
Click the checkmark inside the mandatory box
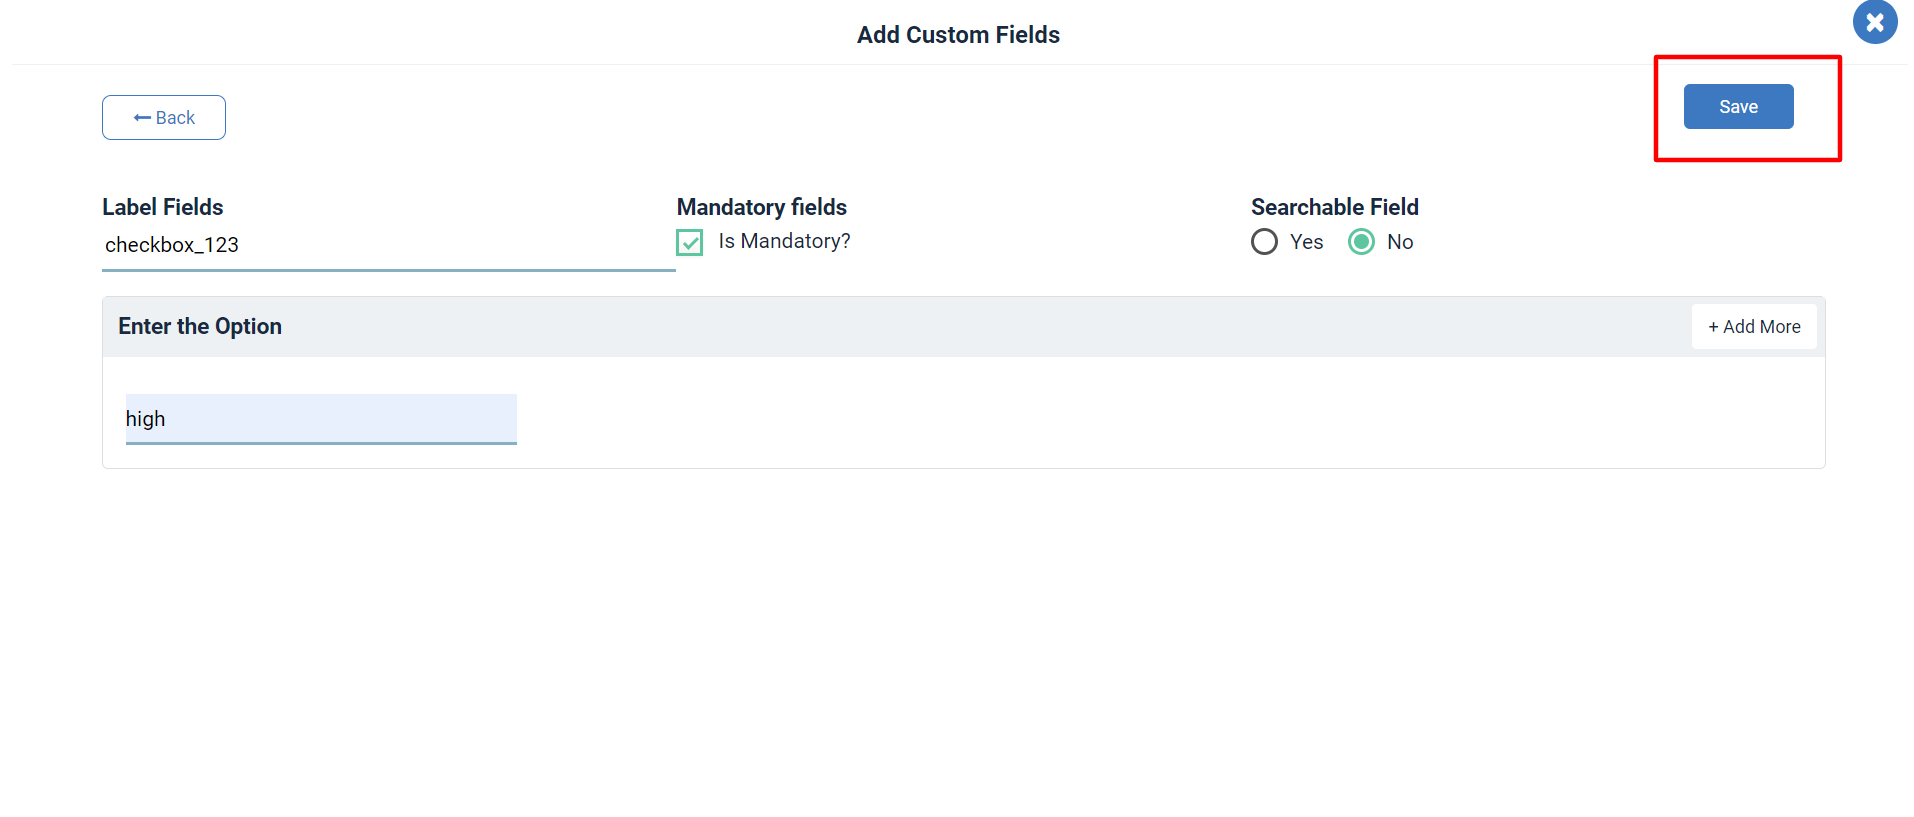pyautogui.click(x=690, y=242)
